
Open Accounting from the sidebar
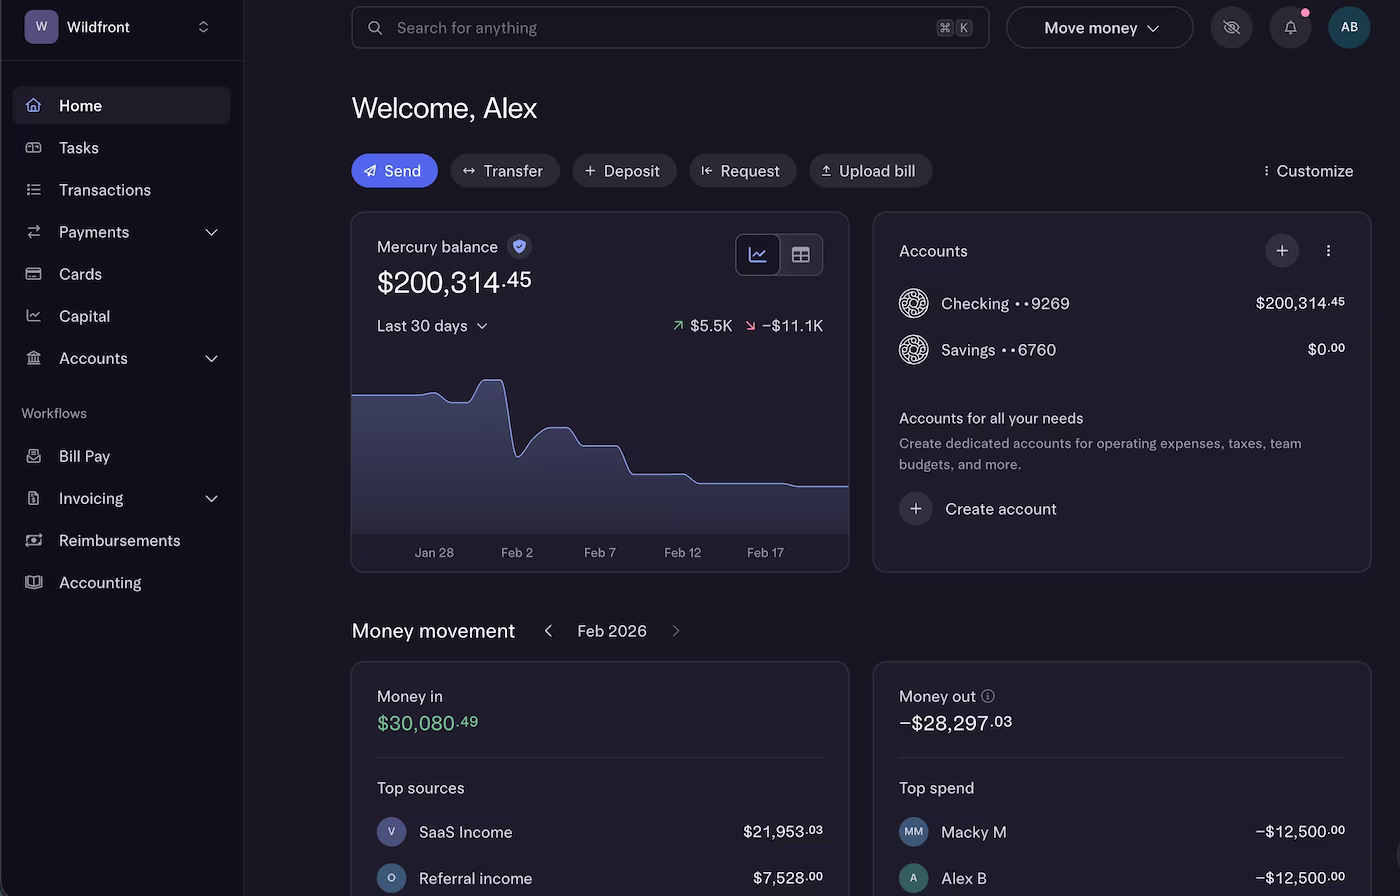coord(100,582)
